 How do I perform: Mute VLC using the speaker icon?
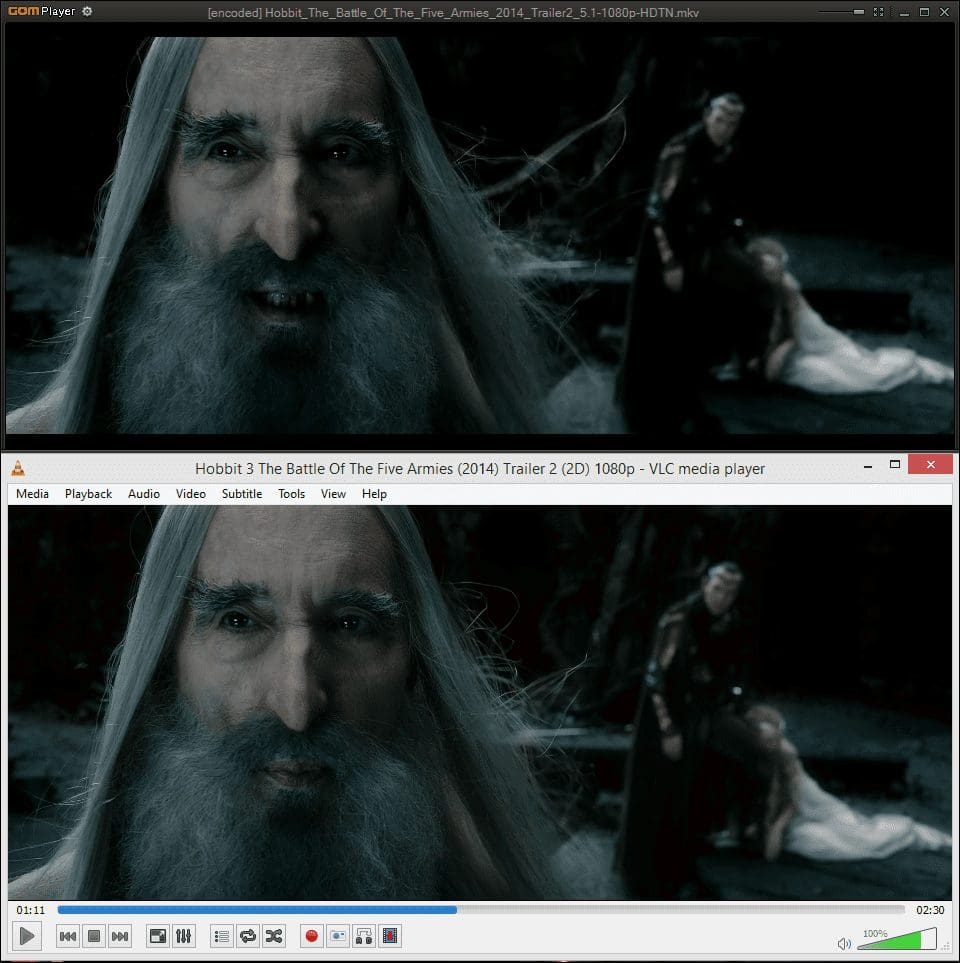coord(845,943)
